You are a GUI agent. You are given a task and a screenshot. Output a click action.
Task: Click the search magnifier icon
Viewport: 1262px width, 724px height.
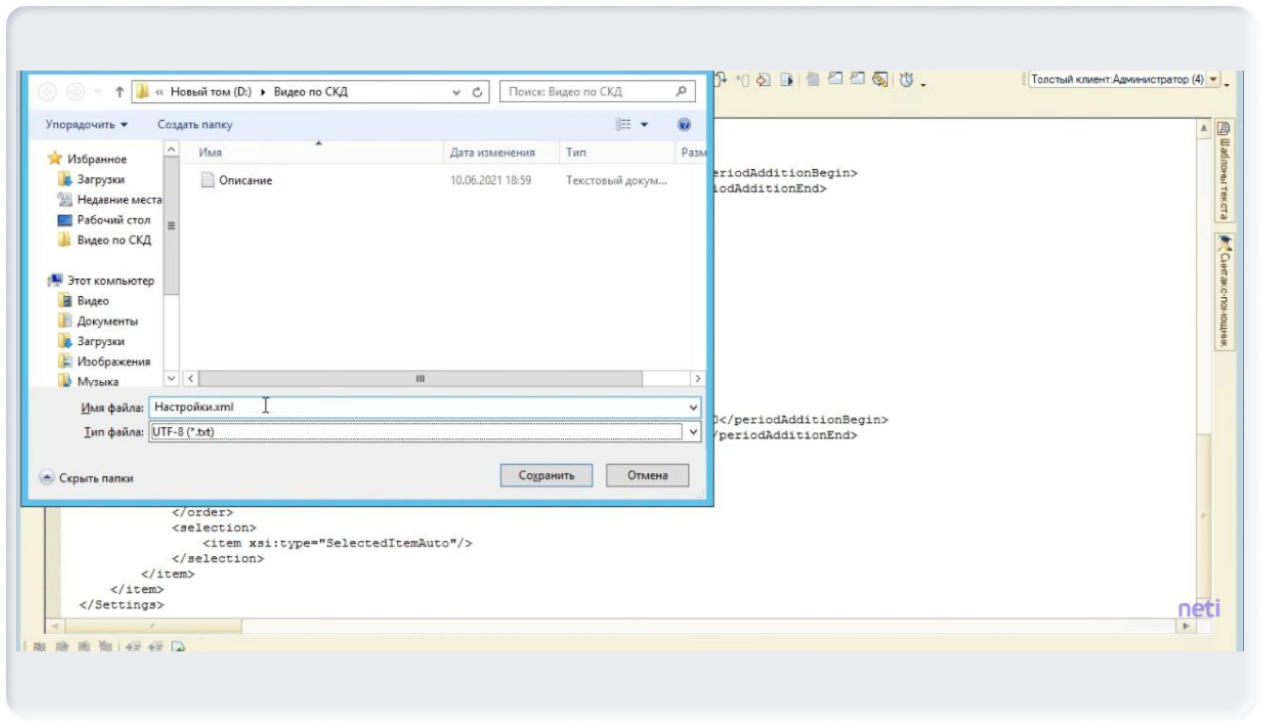pos(681,91)
